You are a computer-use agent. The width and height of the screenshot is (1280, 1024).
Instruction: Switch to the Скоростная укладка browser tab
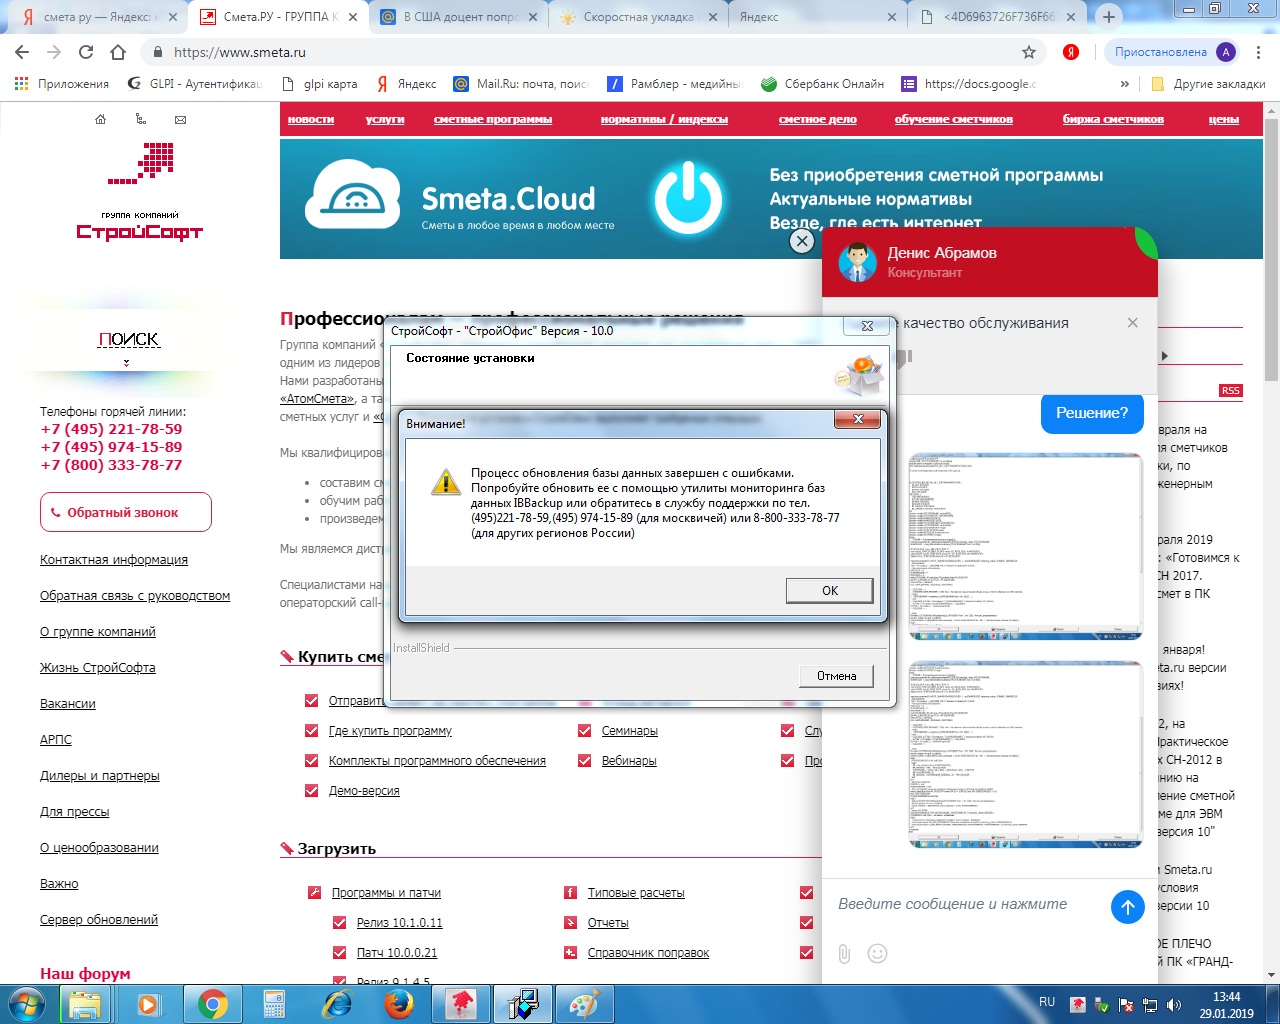click(x=637, y=17)
